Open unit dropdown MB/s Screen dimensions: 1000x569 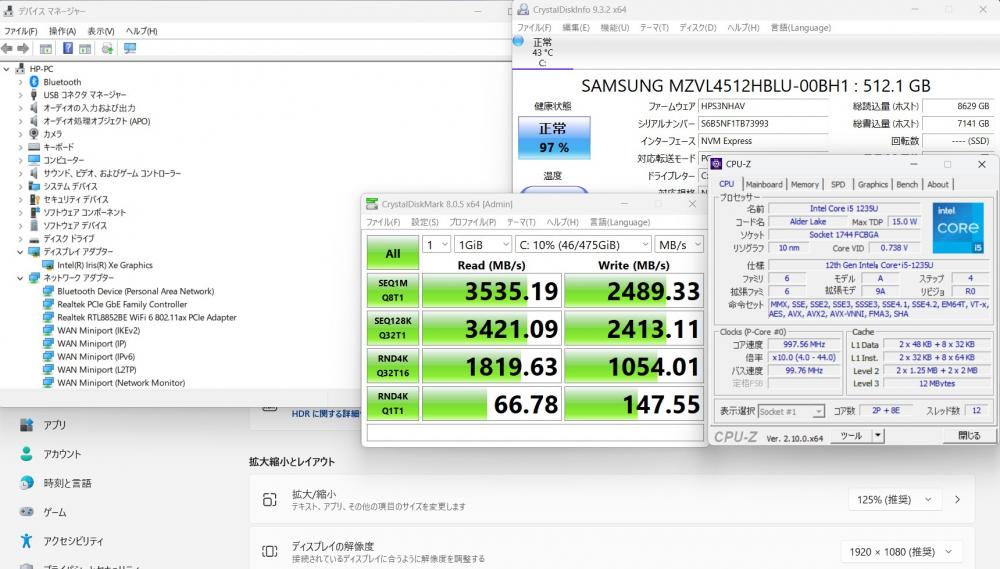[x=679, y=245]
